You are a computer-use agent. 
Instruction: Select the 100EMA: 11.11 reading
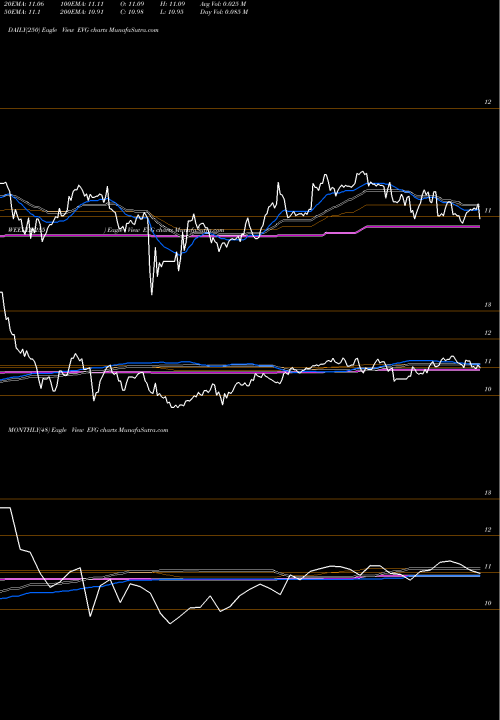(x=84, y=4)
